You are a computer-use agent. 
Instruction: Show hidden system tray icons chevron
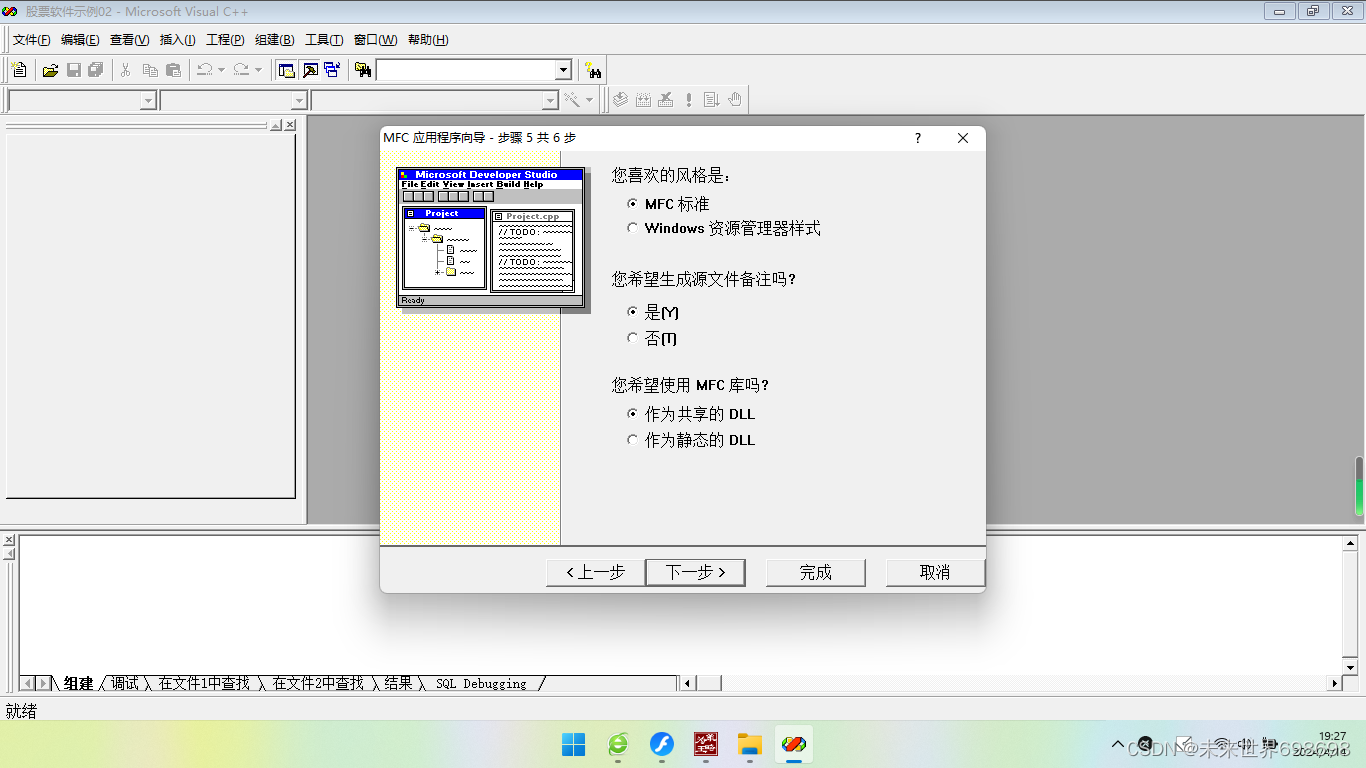1118,745
